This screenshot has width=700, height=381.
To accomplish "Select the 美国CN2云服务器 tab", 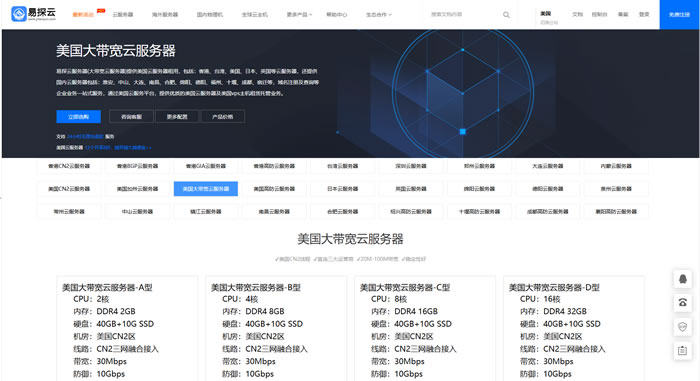I will point(69,189).
